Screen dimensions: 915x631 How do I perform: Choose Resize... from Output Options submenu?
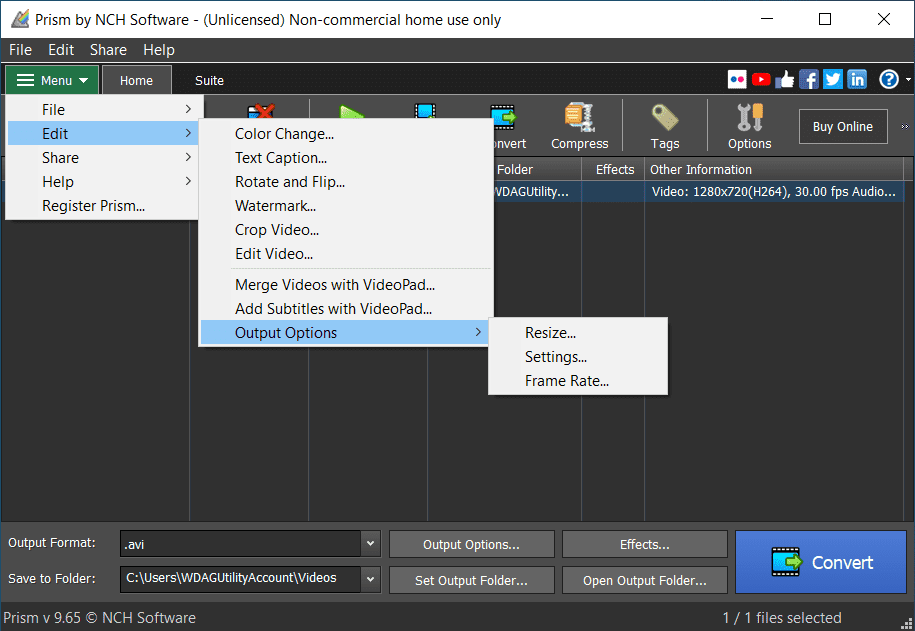[578, 333]
